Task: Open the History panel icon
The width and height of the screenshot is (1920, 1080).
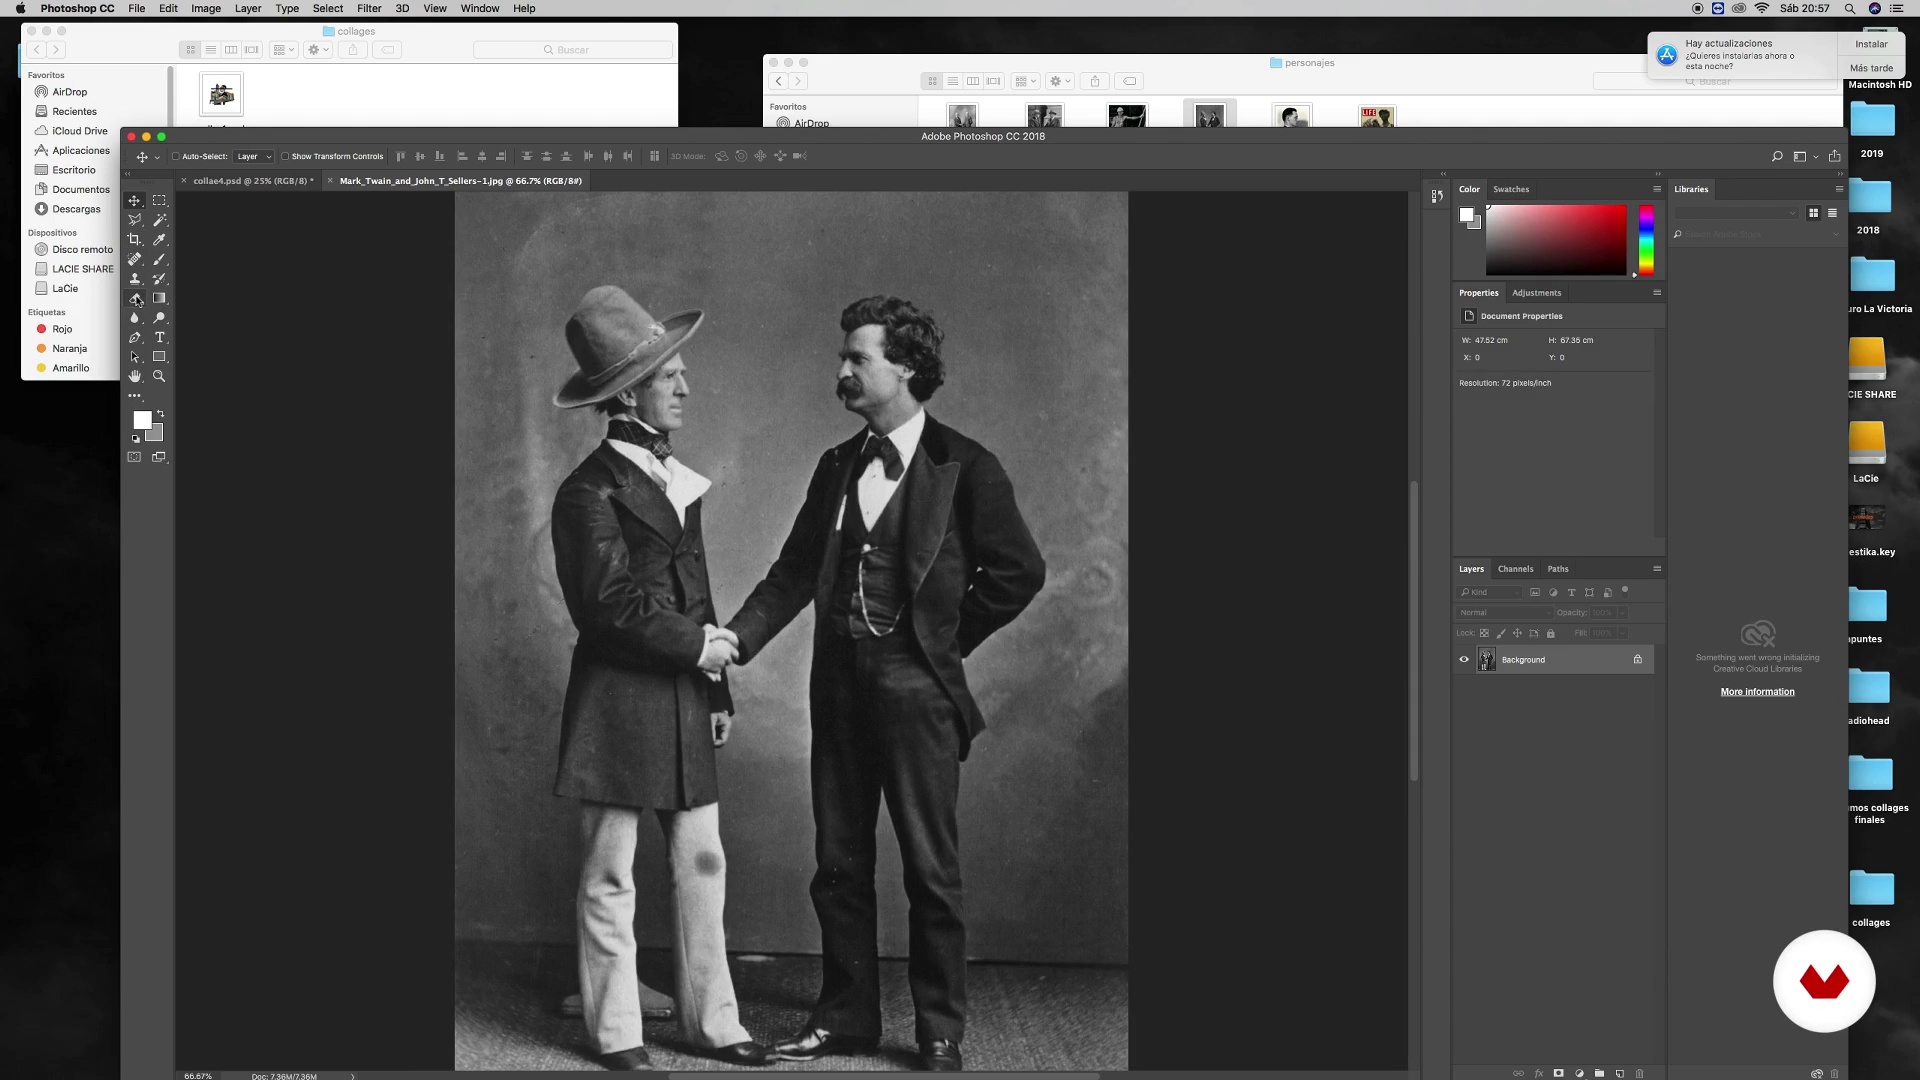Action: click(x=1437, y=196)
